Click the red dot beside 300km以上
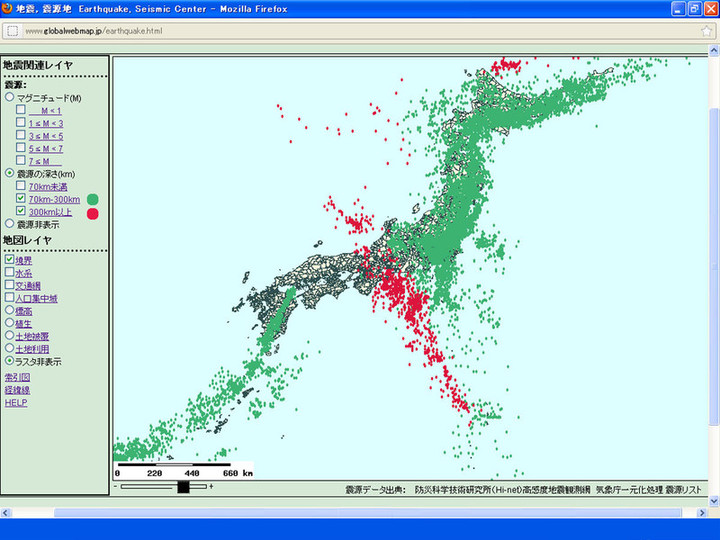Viewport: 720px width, 540px height. (x=93, y=212)
